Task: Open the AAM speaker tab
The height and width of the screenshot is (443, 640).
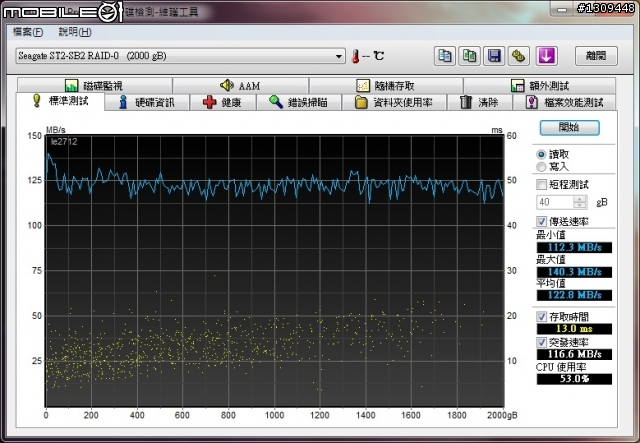Action: [240, 86]
